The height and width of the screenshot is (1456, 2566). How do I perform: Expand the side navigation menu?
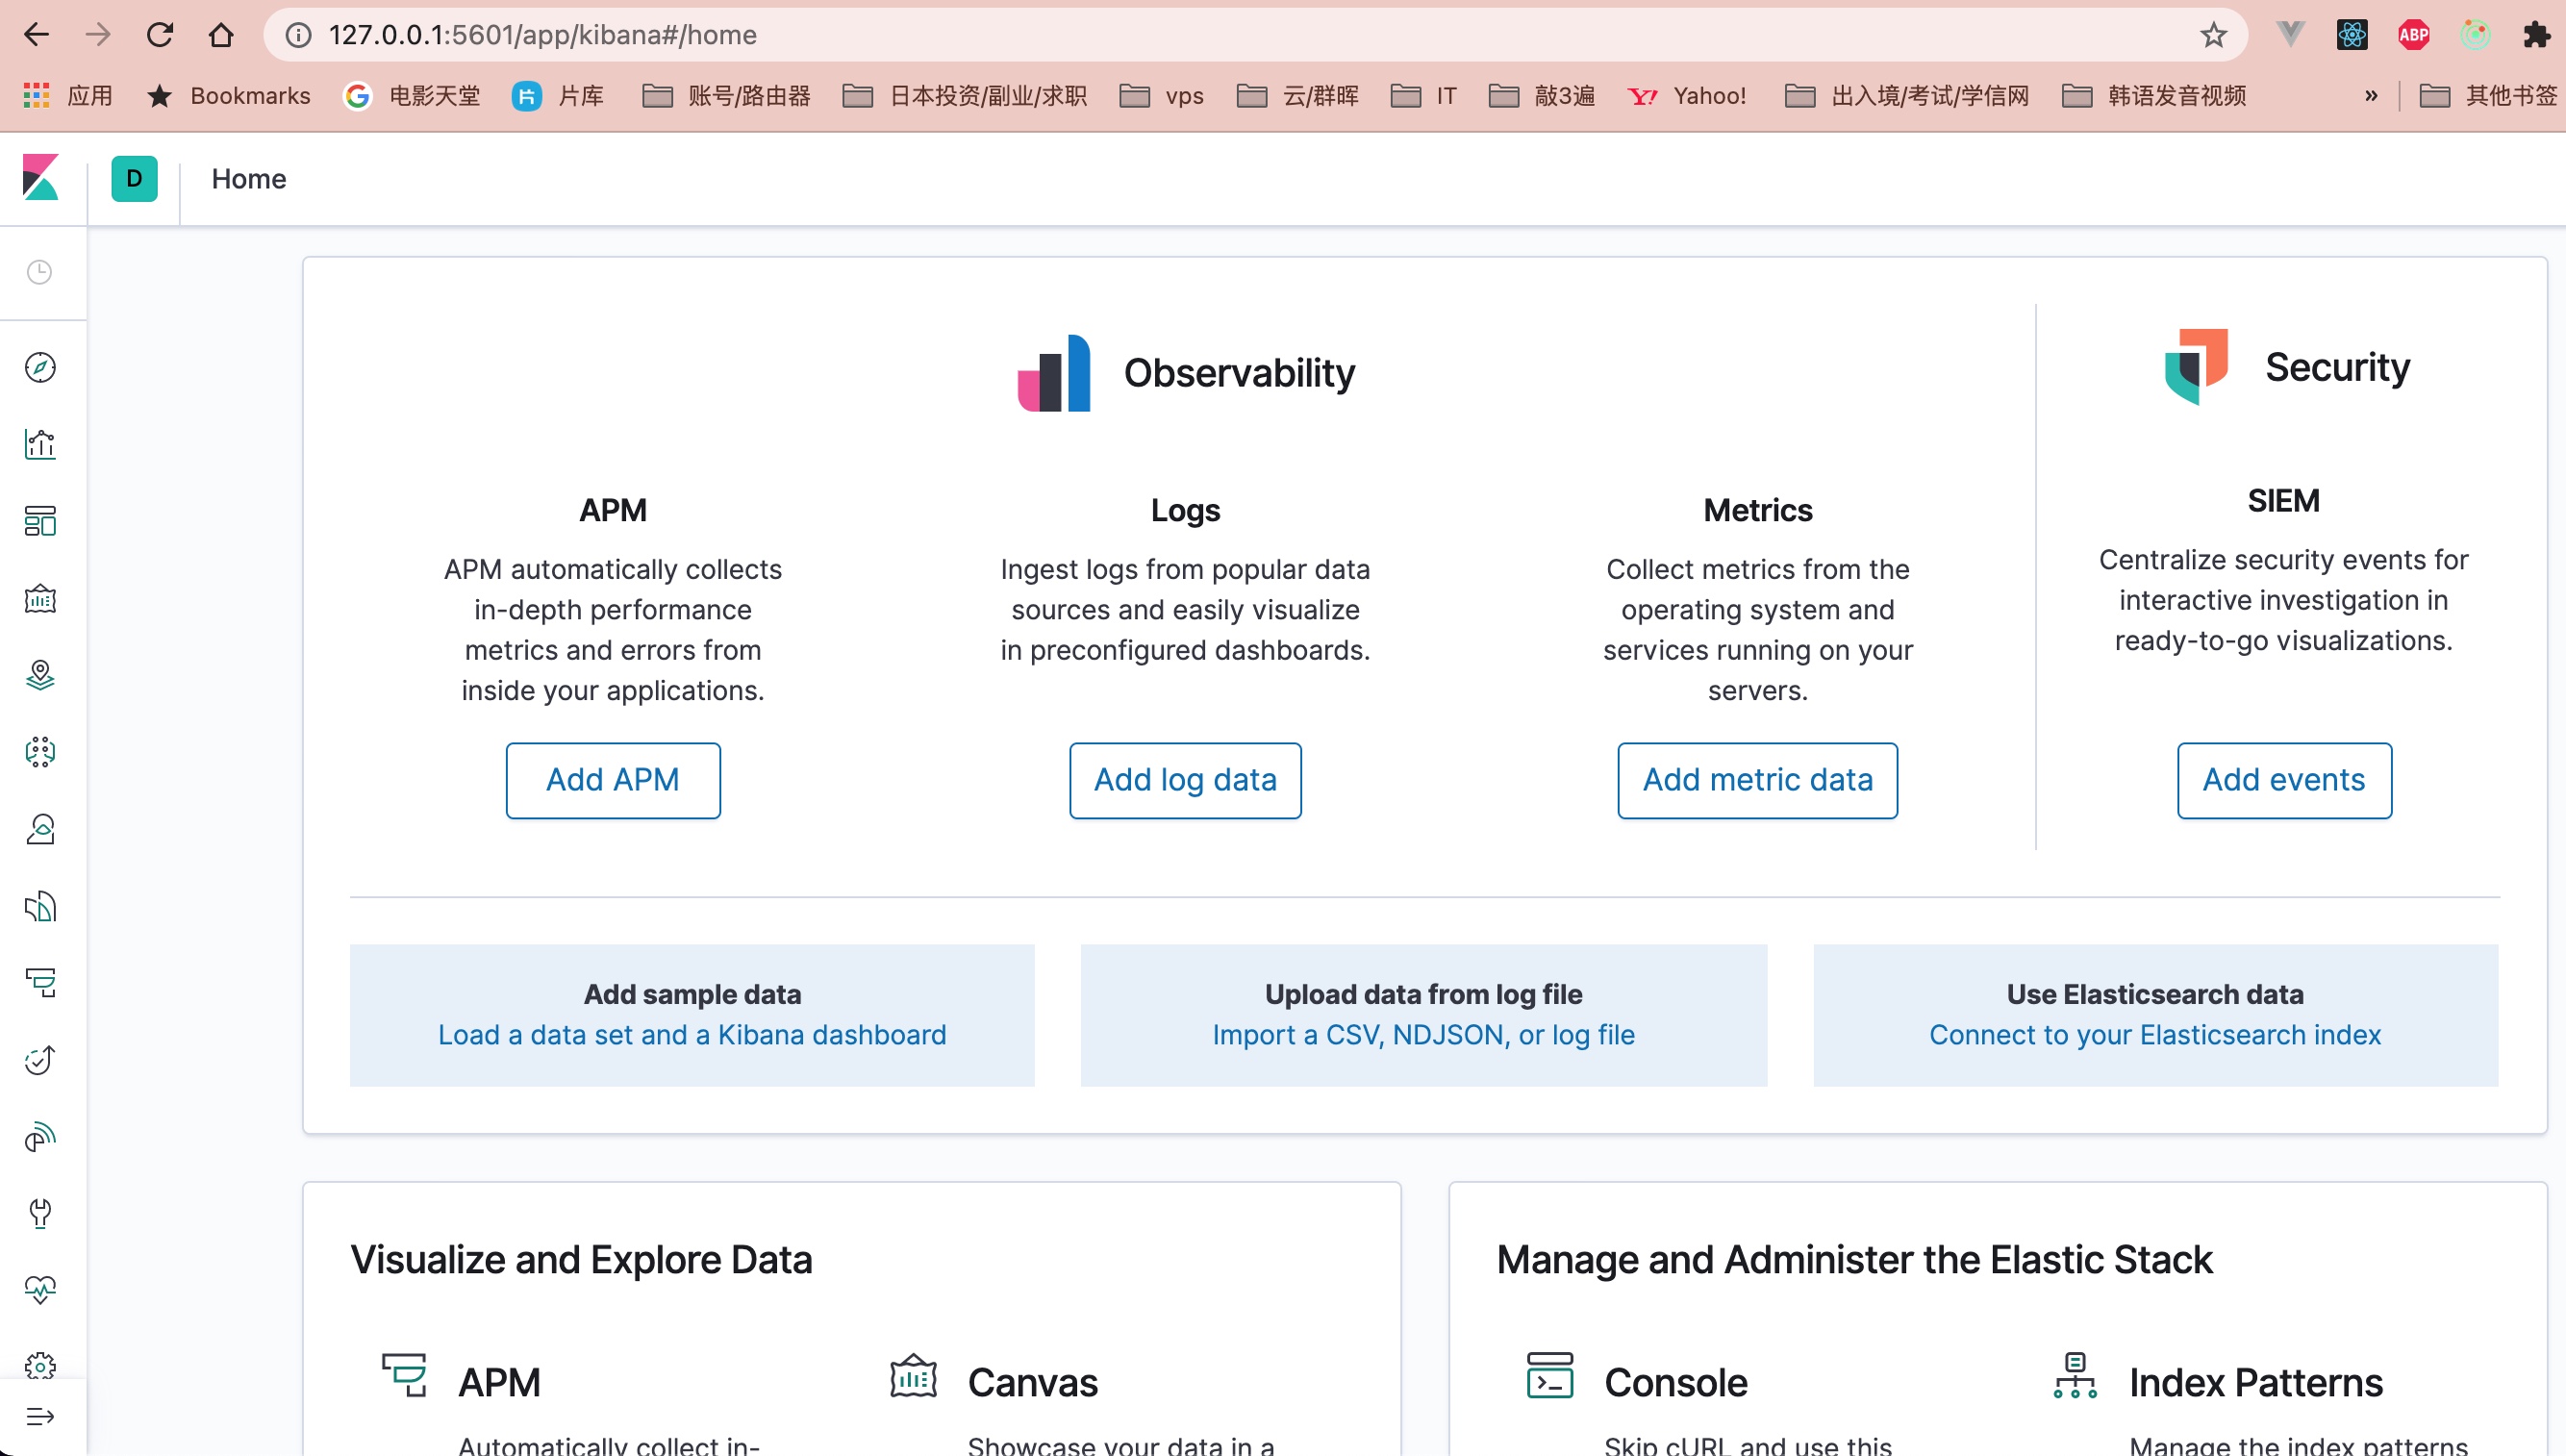pyautogui.click(x=40, y=1416)
